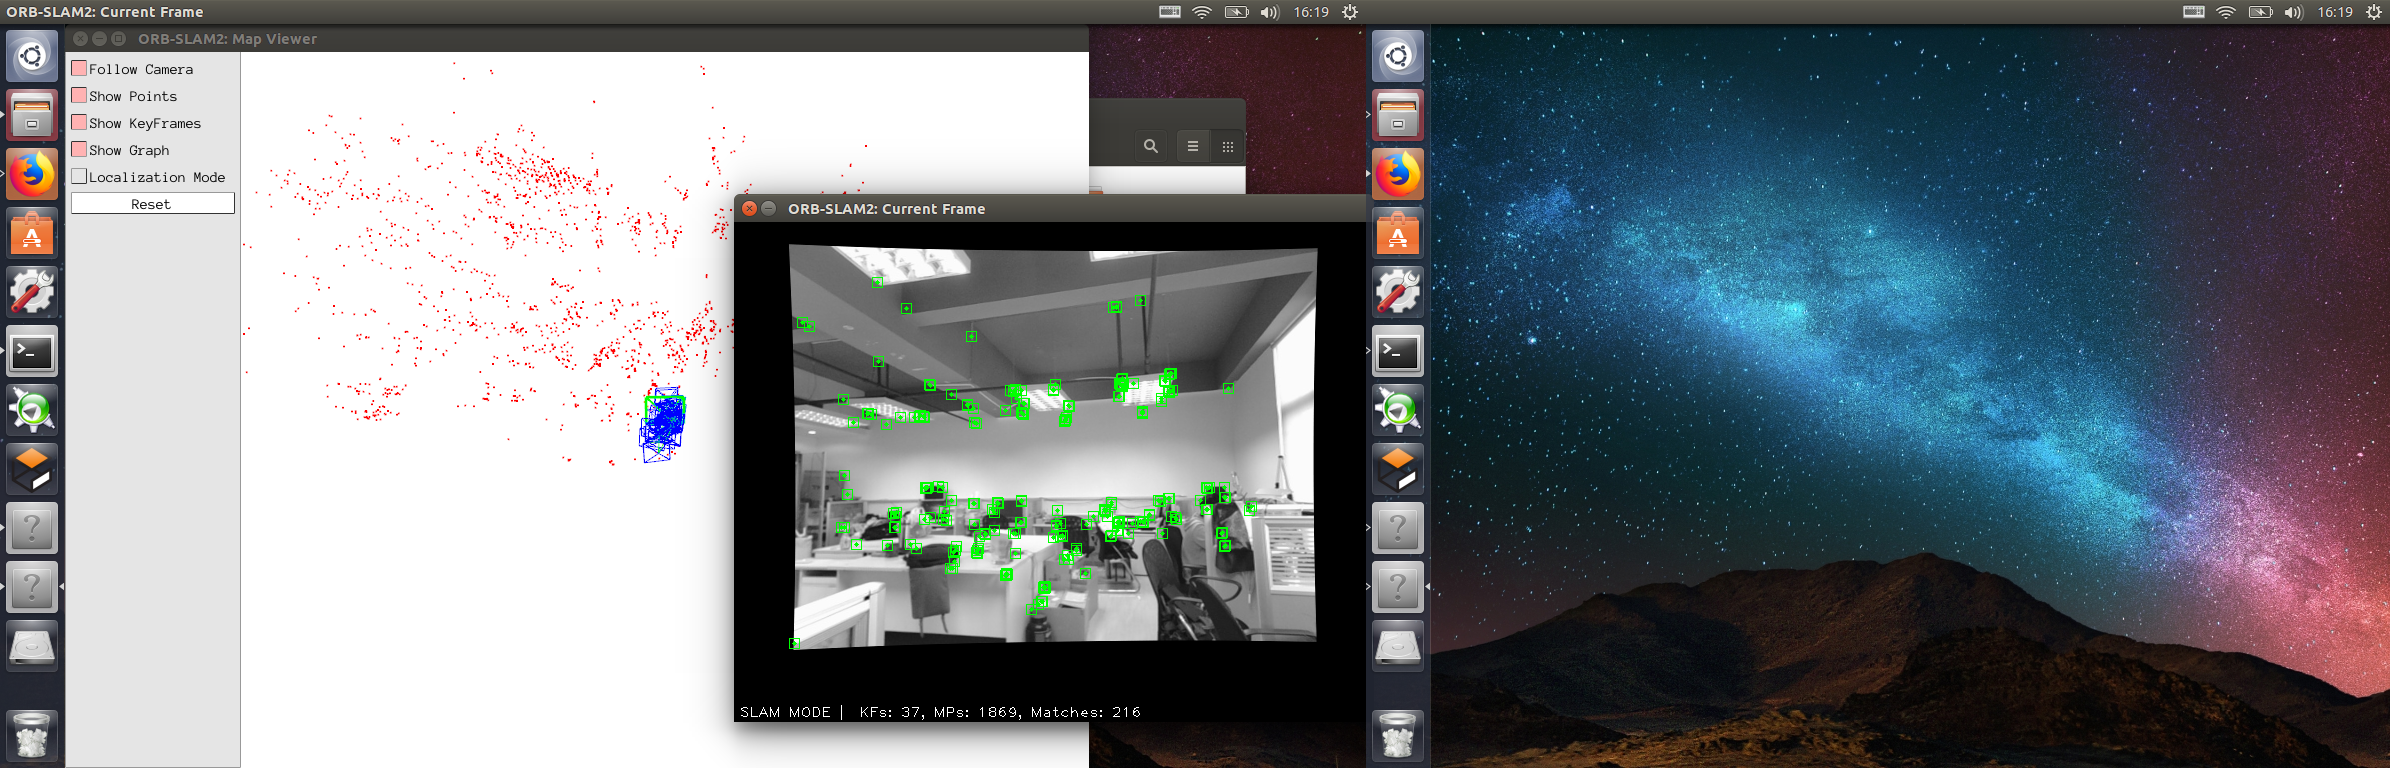2390x768 pixels.
Task: Switch Files window to list view
Action: click(x=1193, y=146)
